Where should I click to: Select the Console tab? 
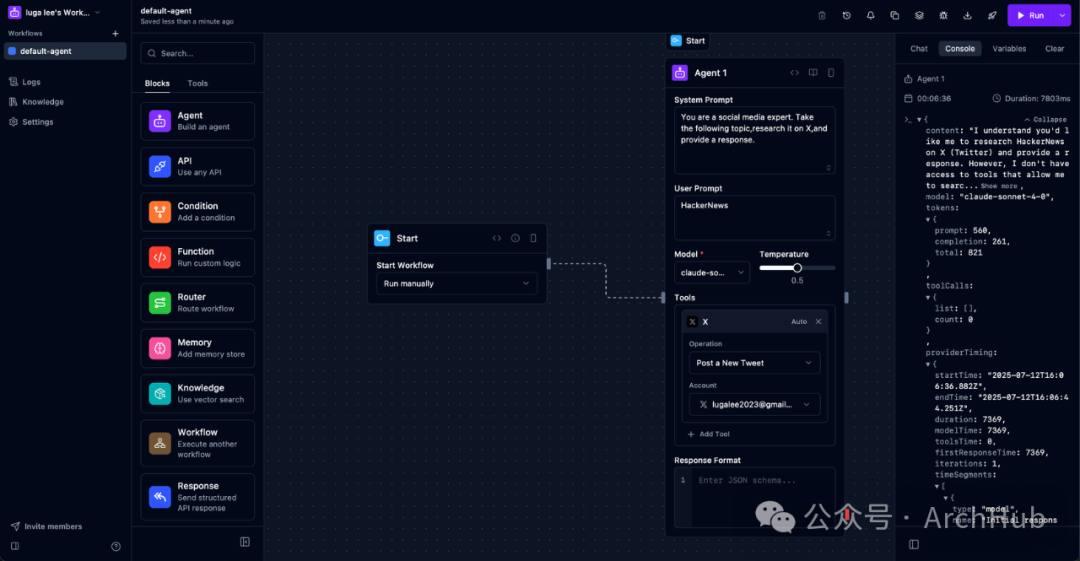[959, 49]
